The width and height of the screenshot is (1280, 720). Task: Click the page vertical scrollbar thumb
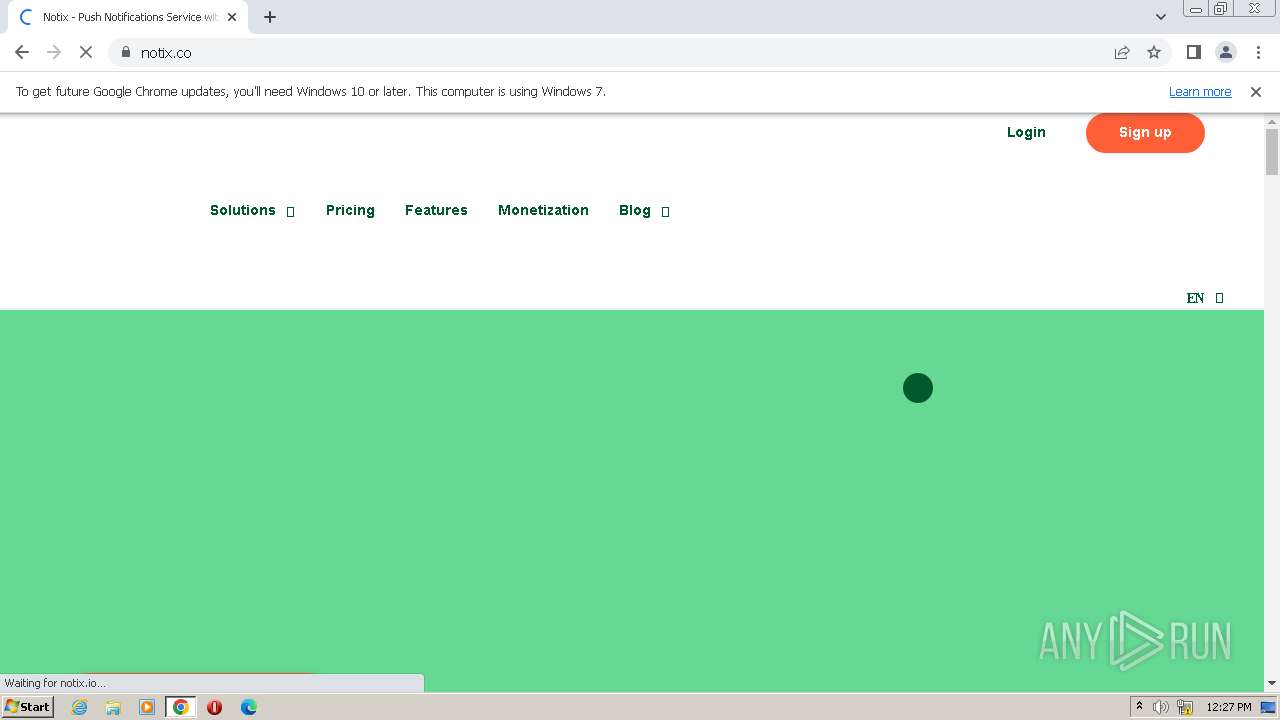click(x=1272, y=152)
